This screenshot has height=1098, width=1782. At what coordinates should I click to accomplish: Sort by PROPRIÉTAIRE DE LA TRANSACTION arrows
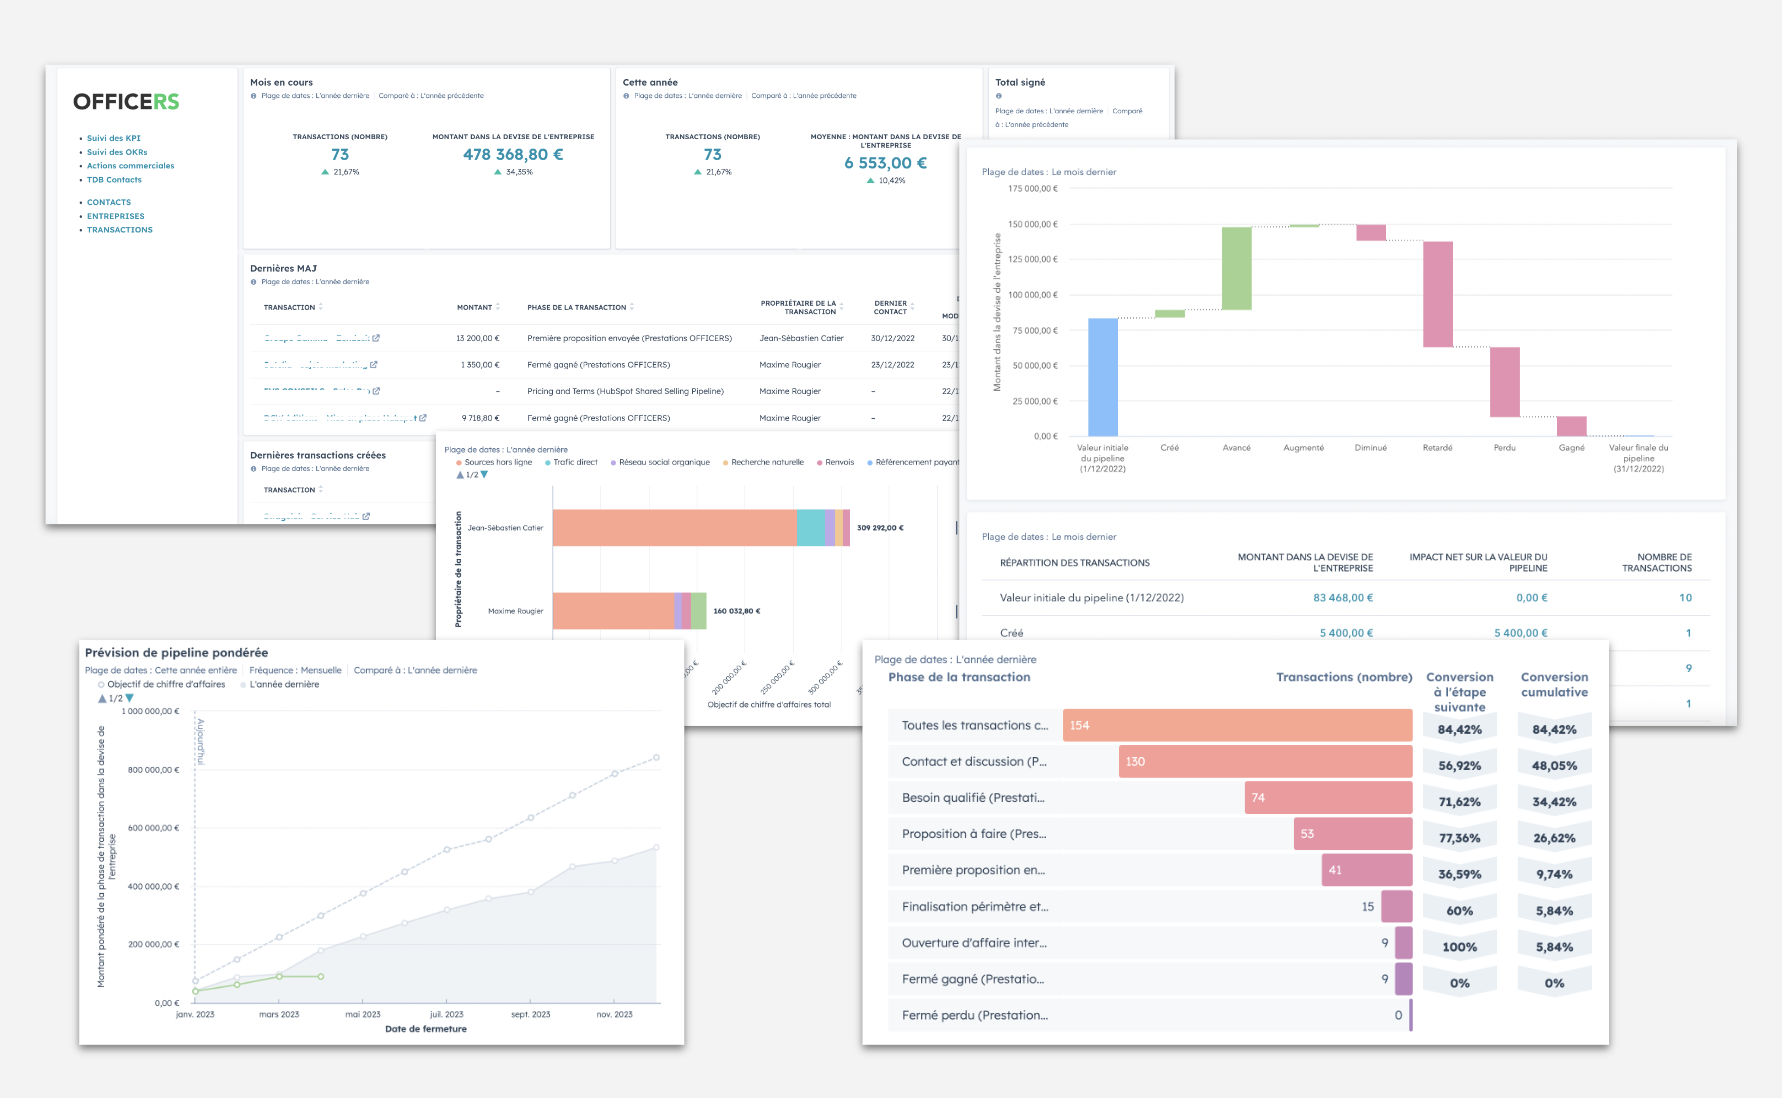841,307
